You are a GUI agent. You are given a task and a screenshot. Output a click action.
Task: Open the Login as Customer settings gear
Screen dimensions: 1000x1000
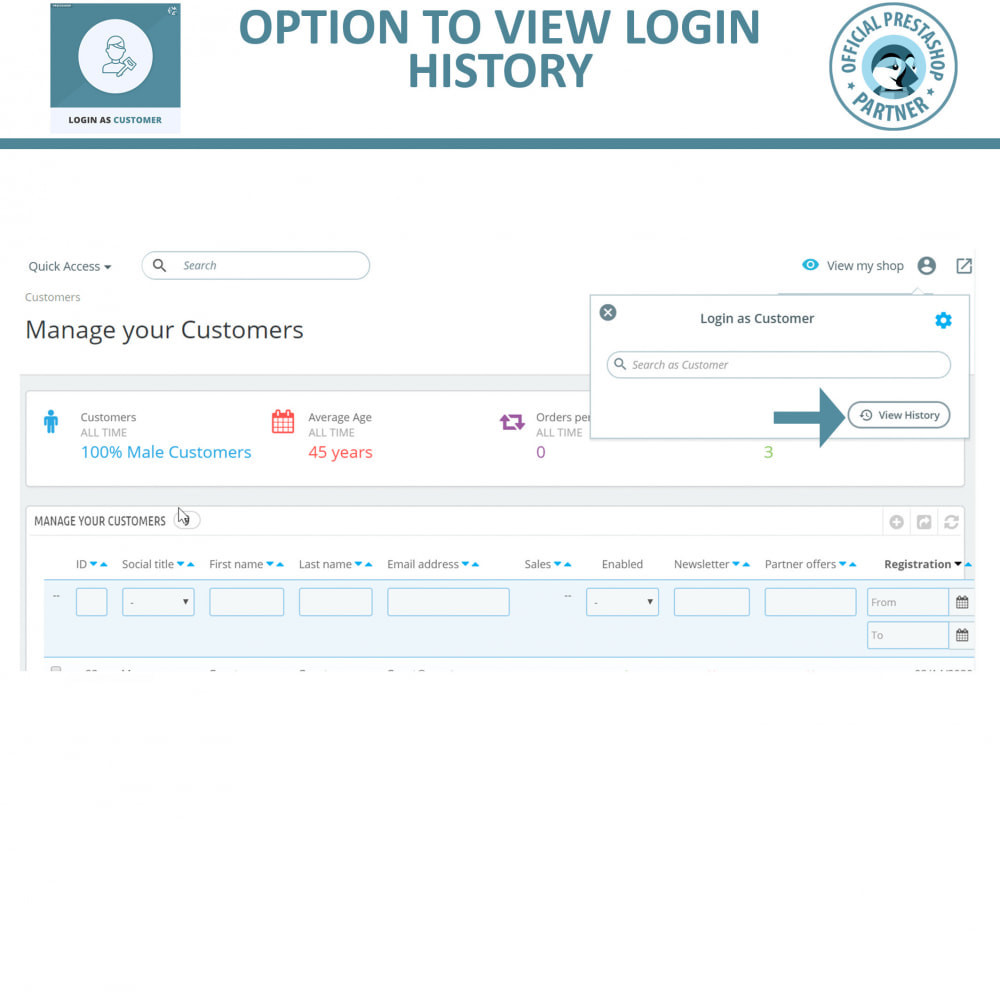pos(943,320)
